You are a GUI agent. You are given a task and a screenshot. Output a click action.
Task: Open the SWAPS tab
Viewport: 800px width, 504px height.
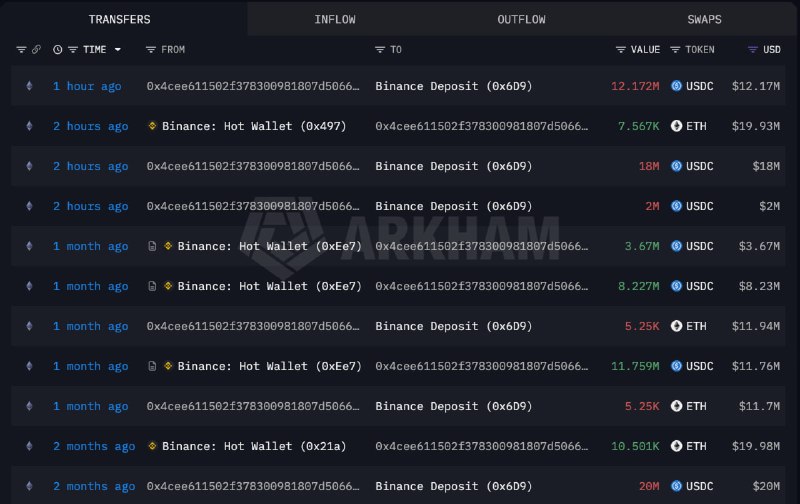[704, 19]
